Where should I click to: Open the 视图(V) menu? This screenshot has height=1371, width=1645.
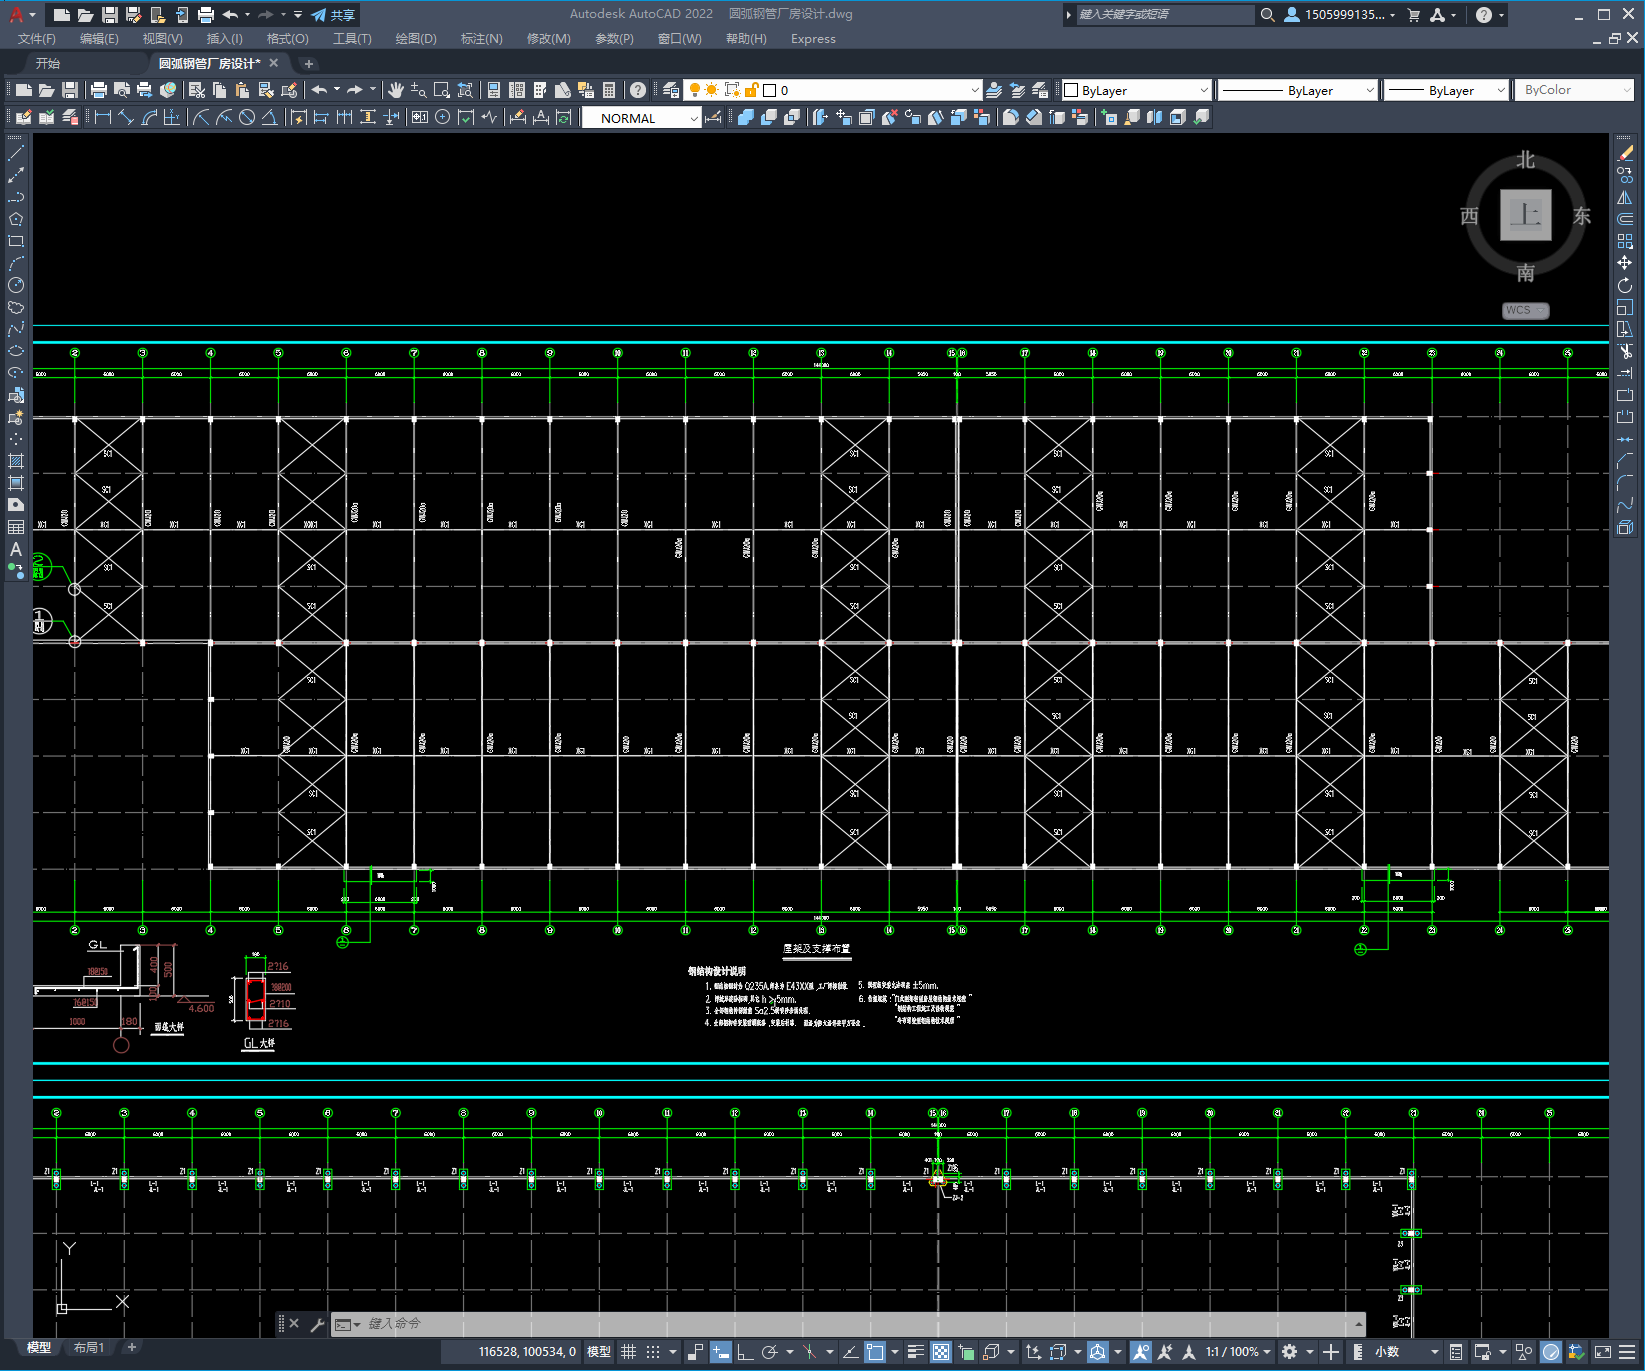[162, 39]
